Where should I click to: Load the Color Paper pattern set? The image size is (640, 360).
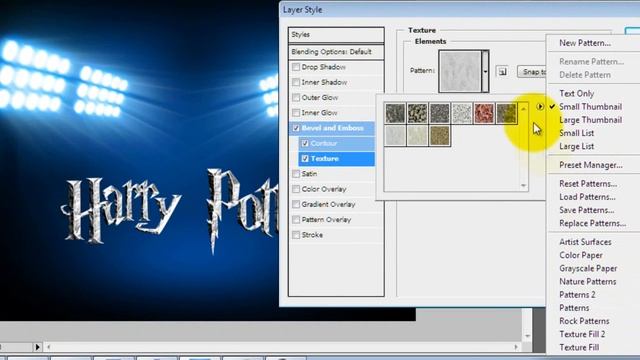click(580, 255)
